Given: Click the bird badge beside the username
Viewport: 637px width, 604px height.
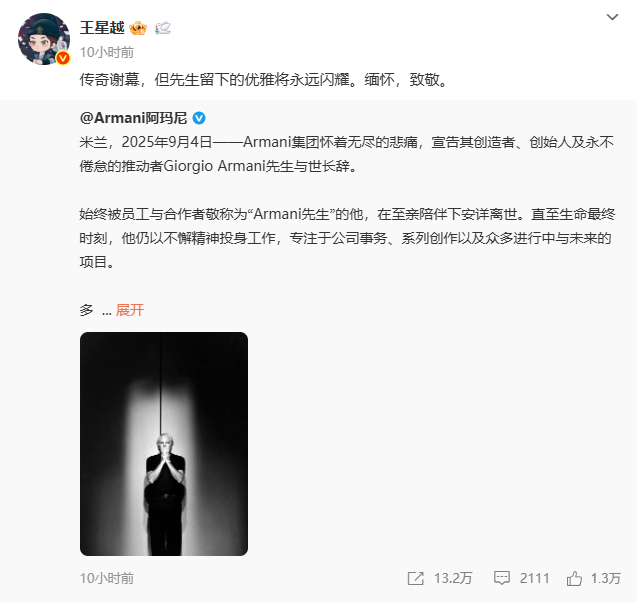Looking at the screenshot, I should tap(163, 28).
